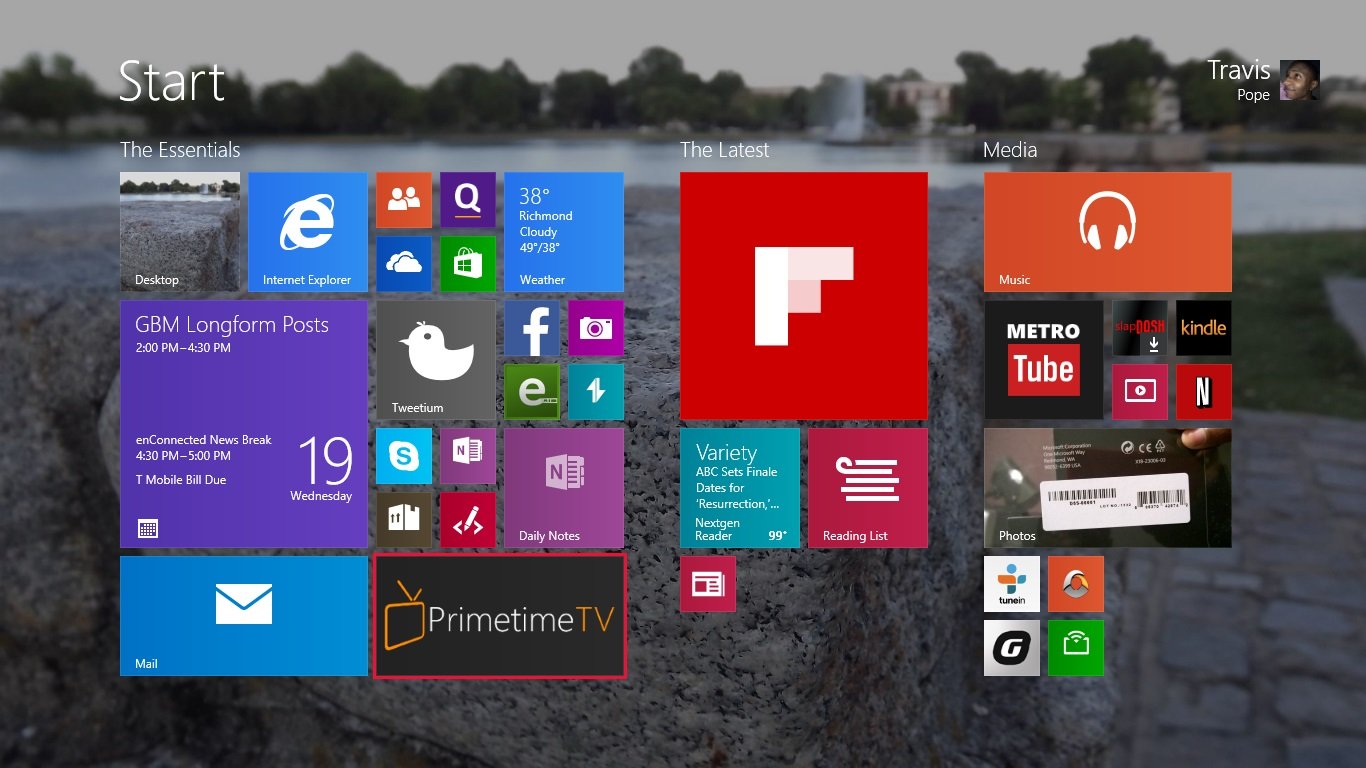Open the Desktop tile

180,232
